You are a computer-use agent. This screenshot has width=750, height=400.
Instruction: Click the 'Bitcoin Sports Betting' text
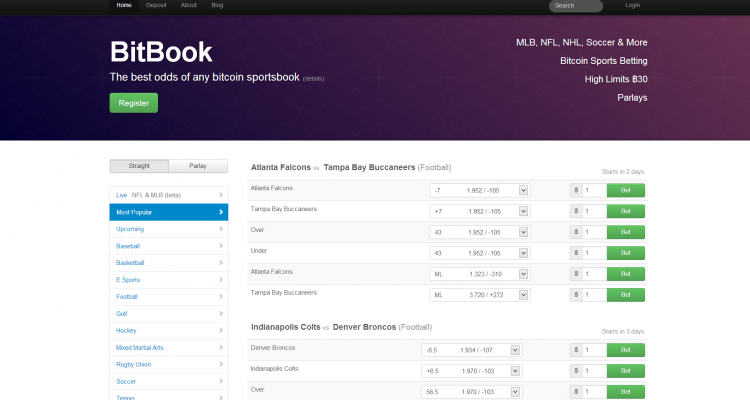coord(604,61)
